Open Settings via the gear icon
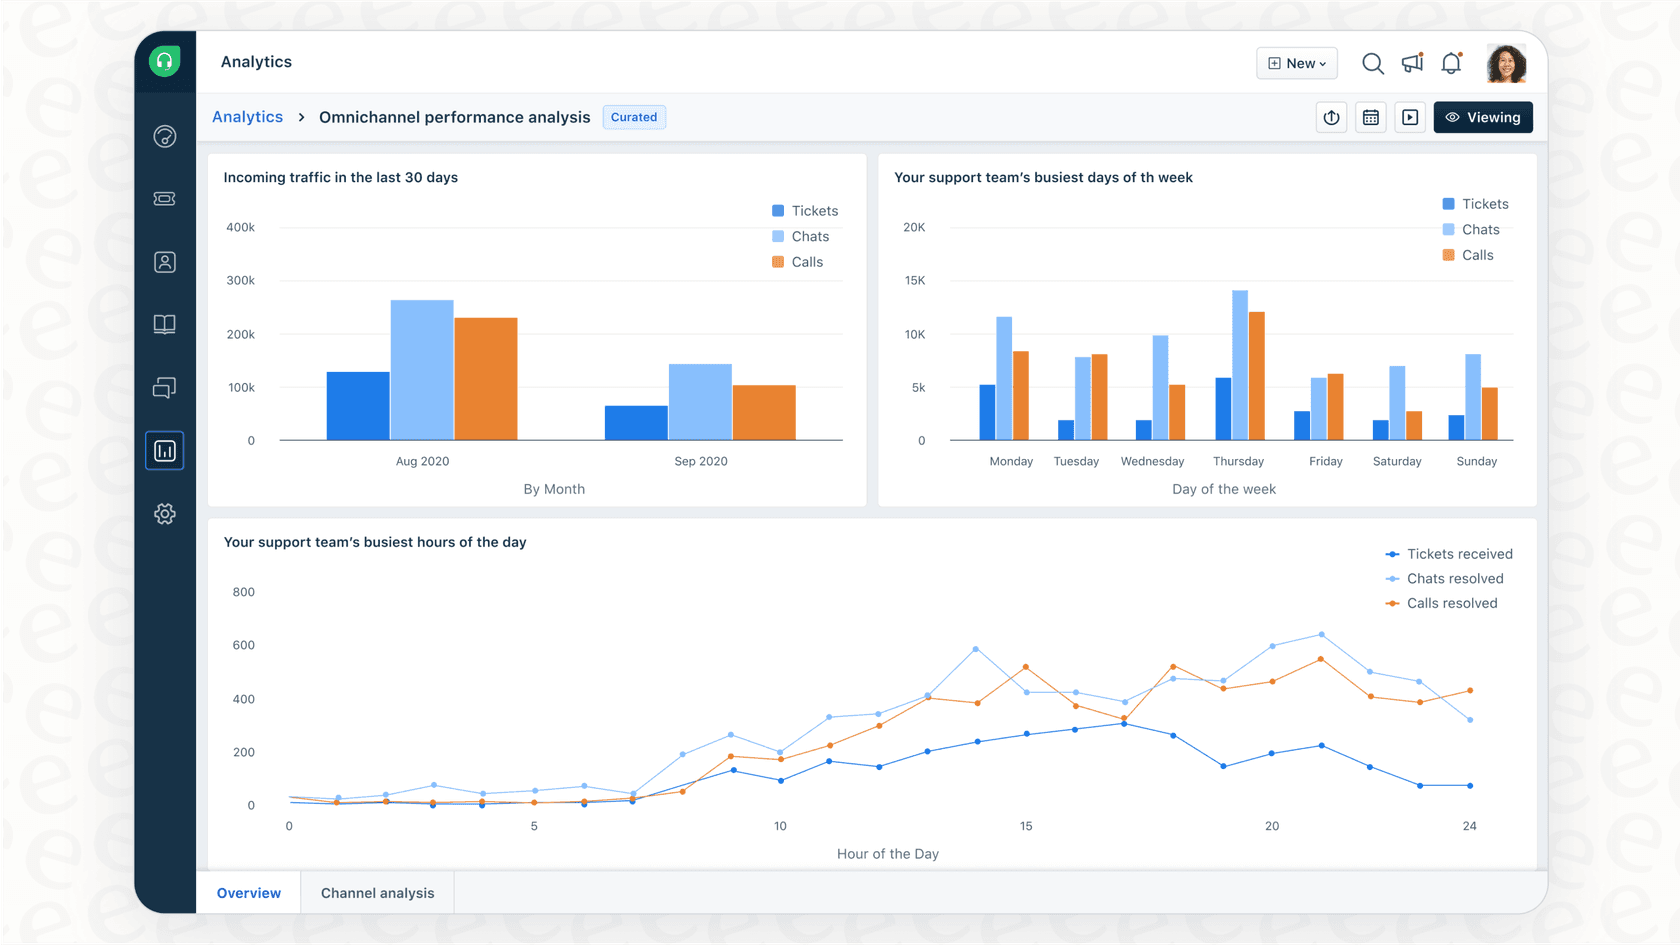 (x=164, y=514)
